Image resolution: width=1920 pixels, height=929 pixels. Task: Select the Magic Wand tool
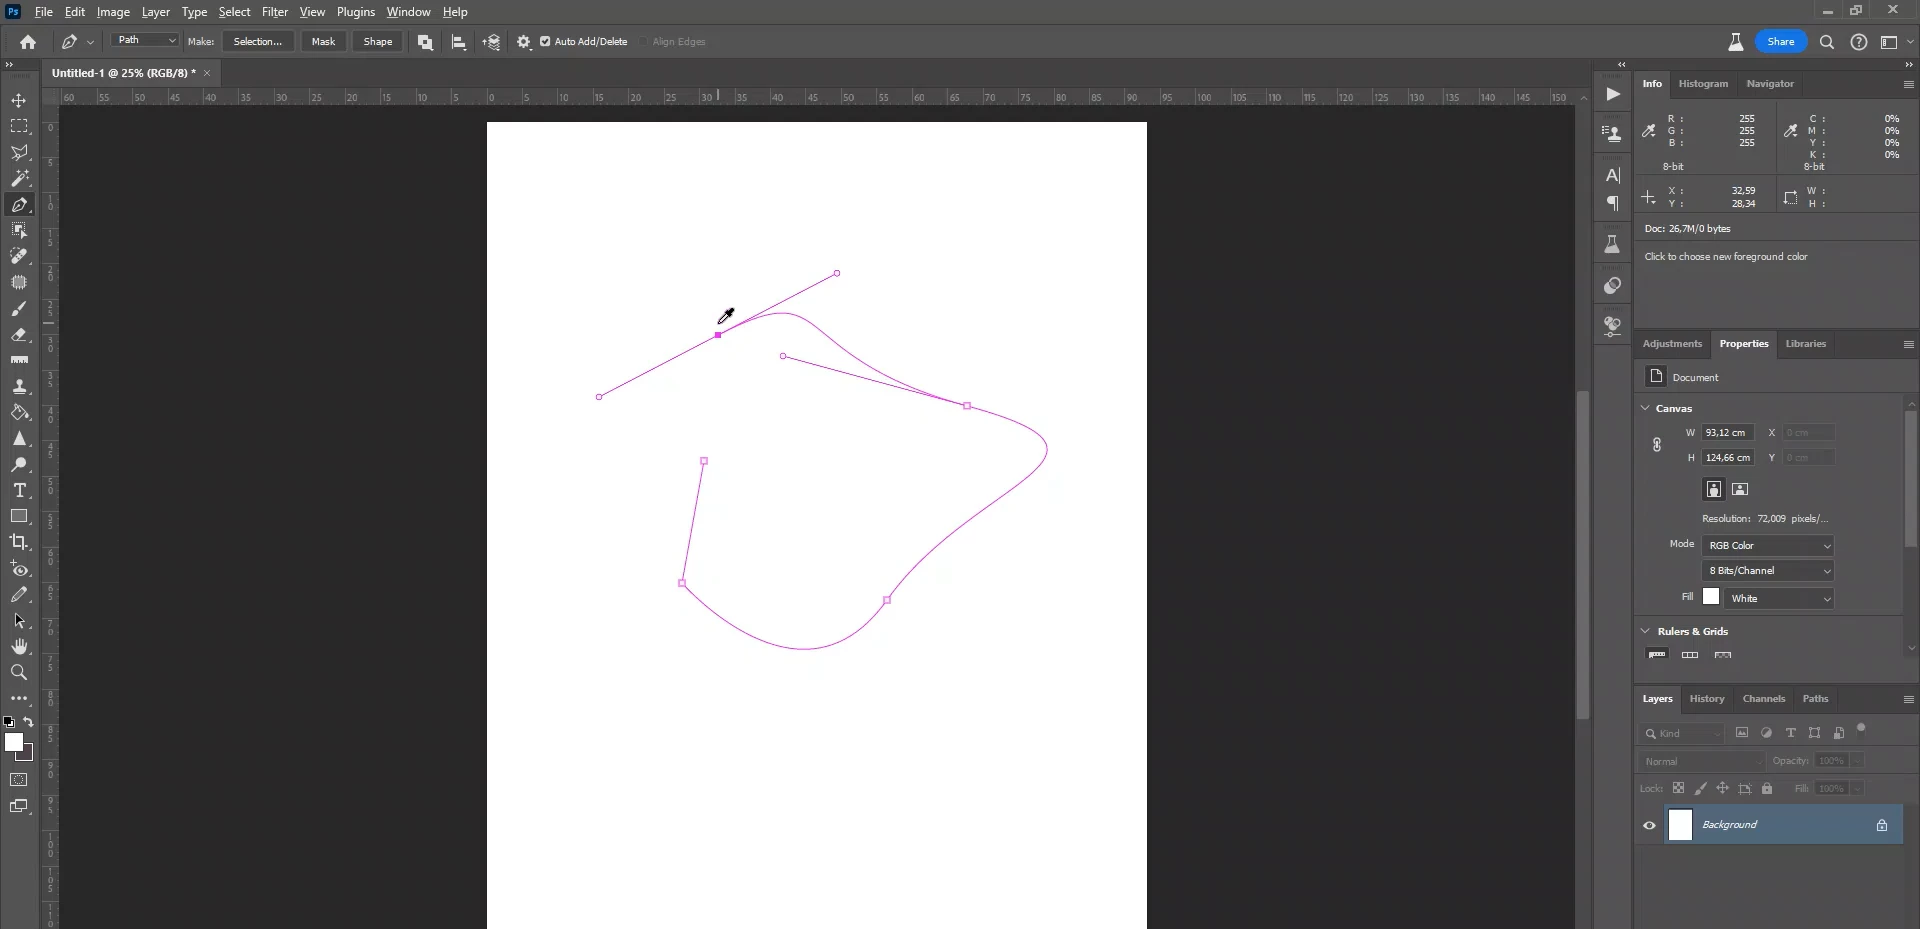19,179
